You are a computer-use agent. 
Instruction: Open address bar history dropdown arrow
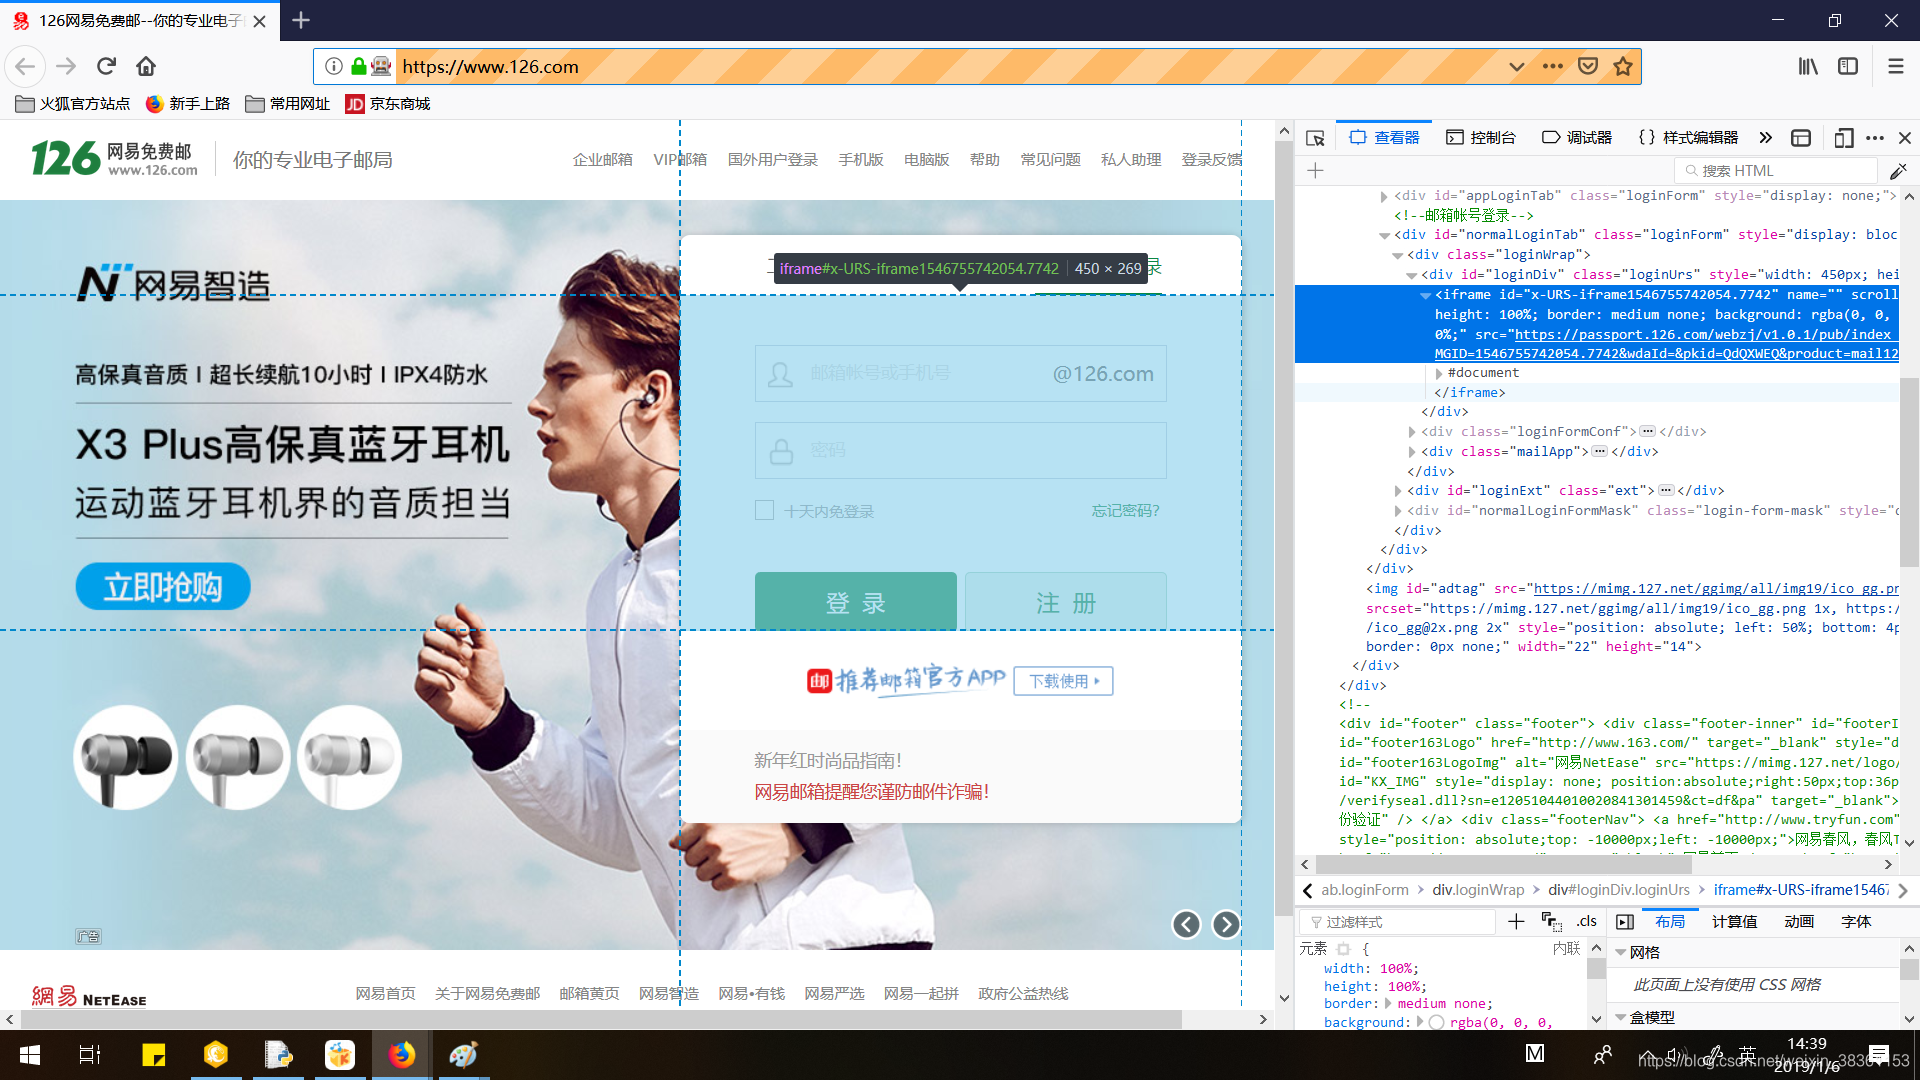coord(1516,66)
